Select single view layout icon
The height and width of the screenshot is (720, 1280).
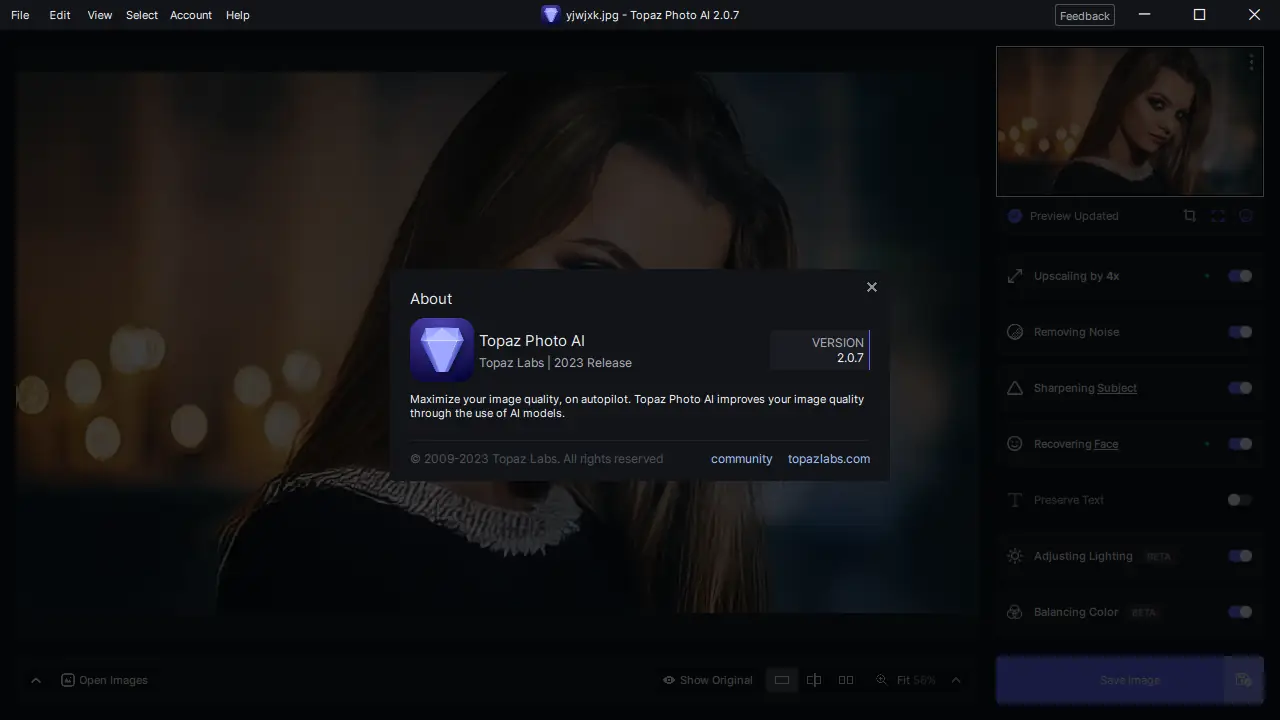click(782, 680)
